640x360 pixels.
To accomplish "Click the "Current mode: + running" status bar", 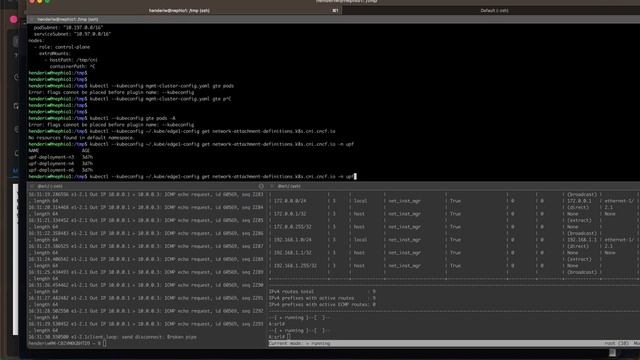I will [x=453, y=344].
